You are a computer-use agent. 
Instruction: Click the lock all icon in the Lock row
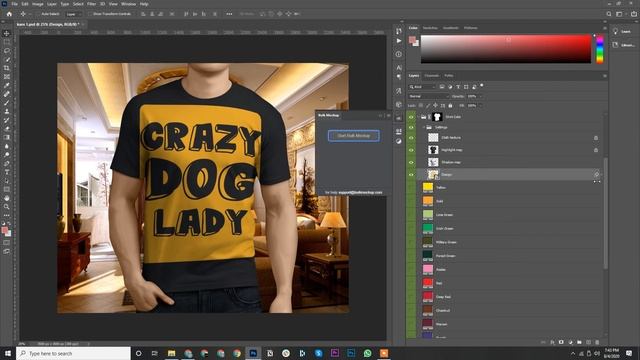click(450, 106)
